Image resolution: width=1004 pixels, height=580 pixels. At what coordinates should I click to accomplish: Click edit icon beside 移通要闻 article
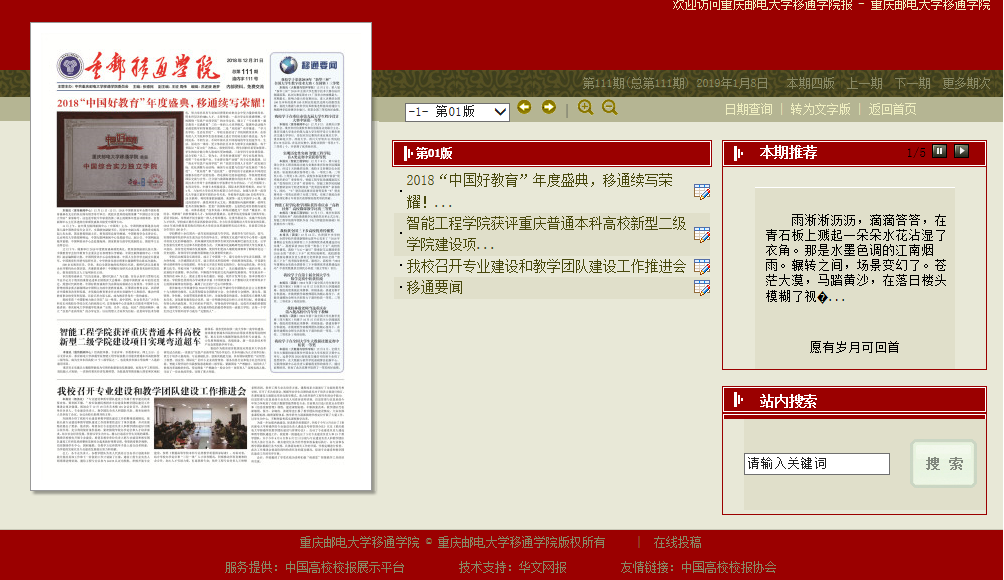[702, 288]
